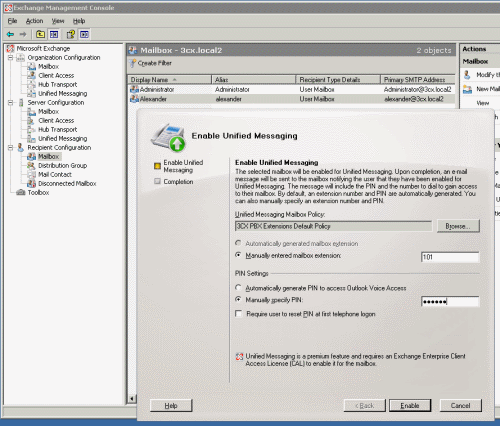Image resolution: width=500 pixels, height=426 pixels.
Task: Select the Administrator mailbox row
Action: (x=292, y=89)
